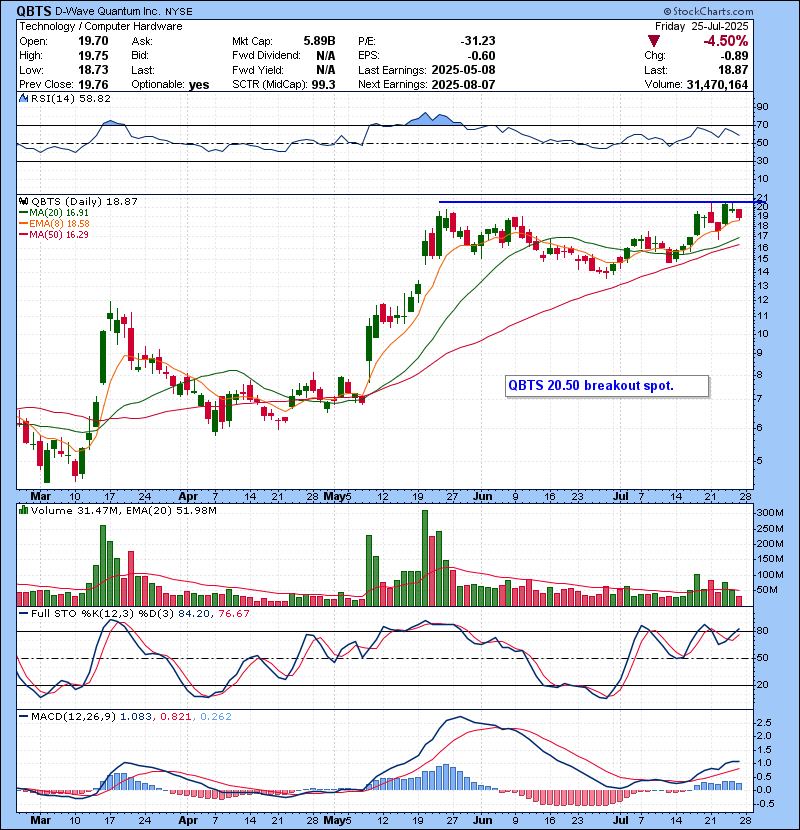
Task: Click the Volume value 31,470,164
Action: pyautogui.click(x=717, y=84)
